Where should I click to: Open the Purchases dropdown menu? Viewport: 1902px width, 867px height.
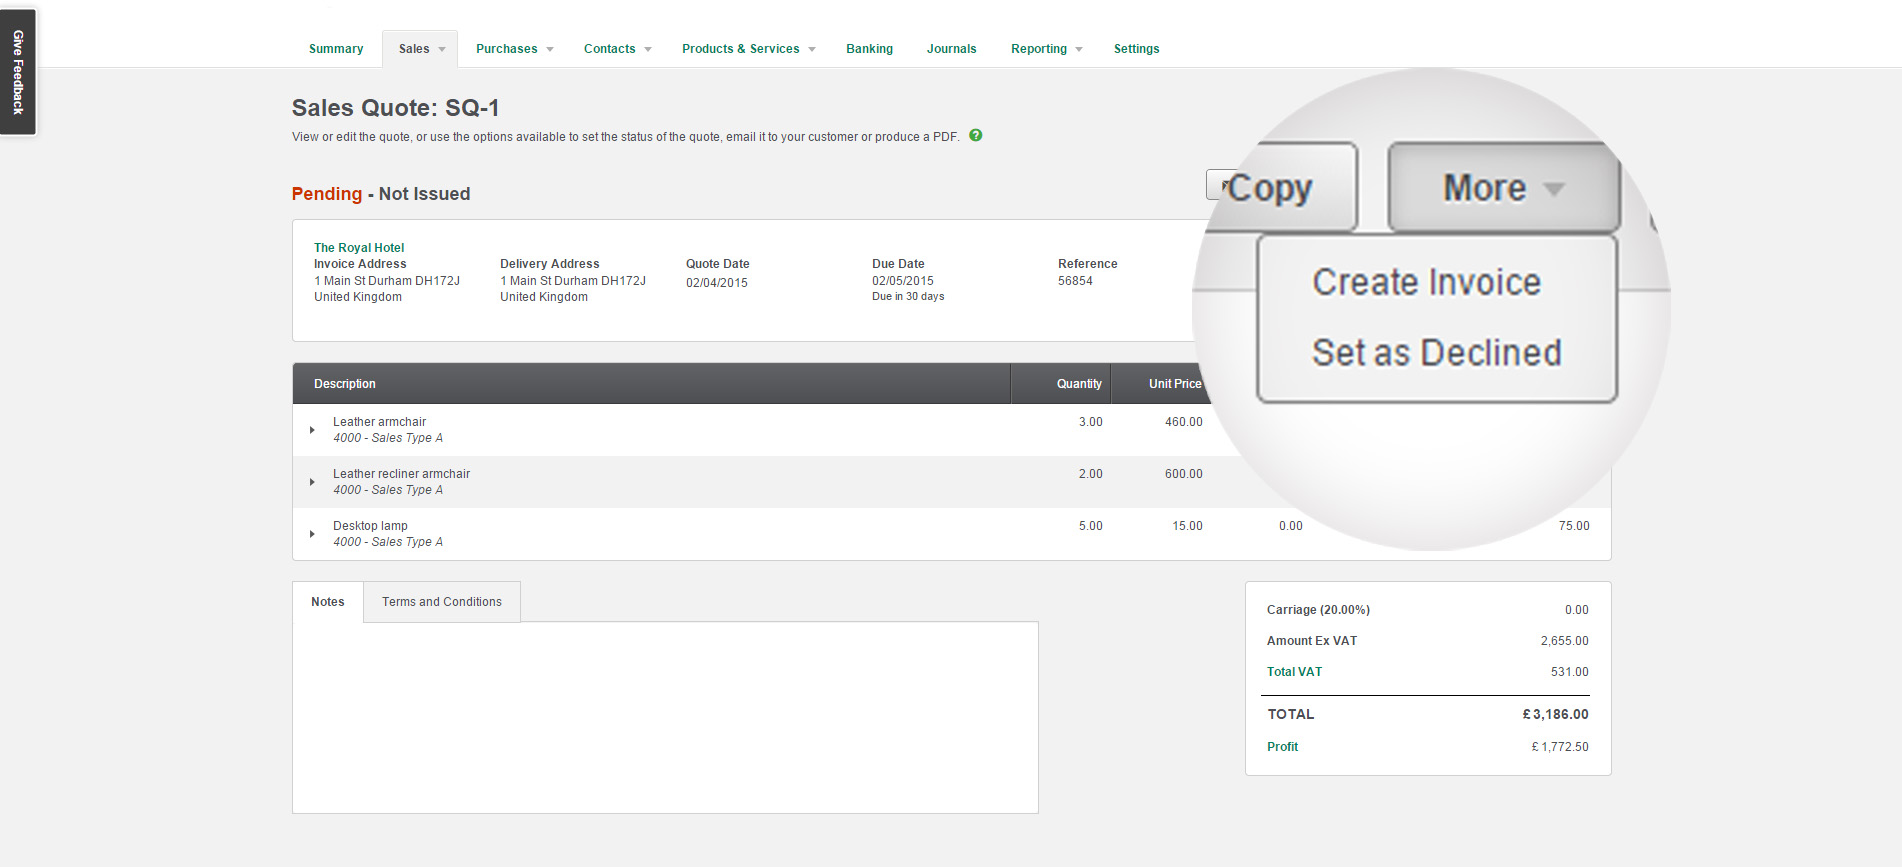[514, 49]
